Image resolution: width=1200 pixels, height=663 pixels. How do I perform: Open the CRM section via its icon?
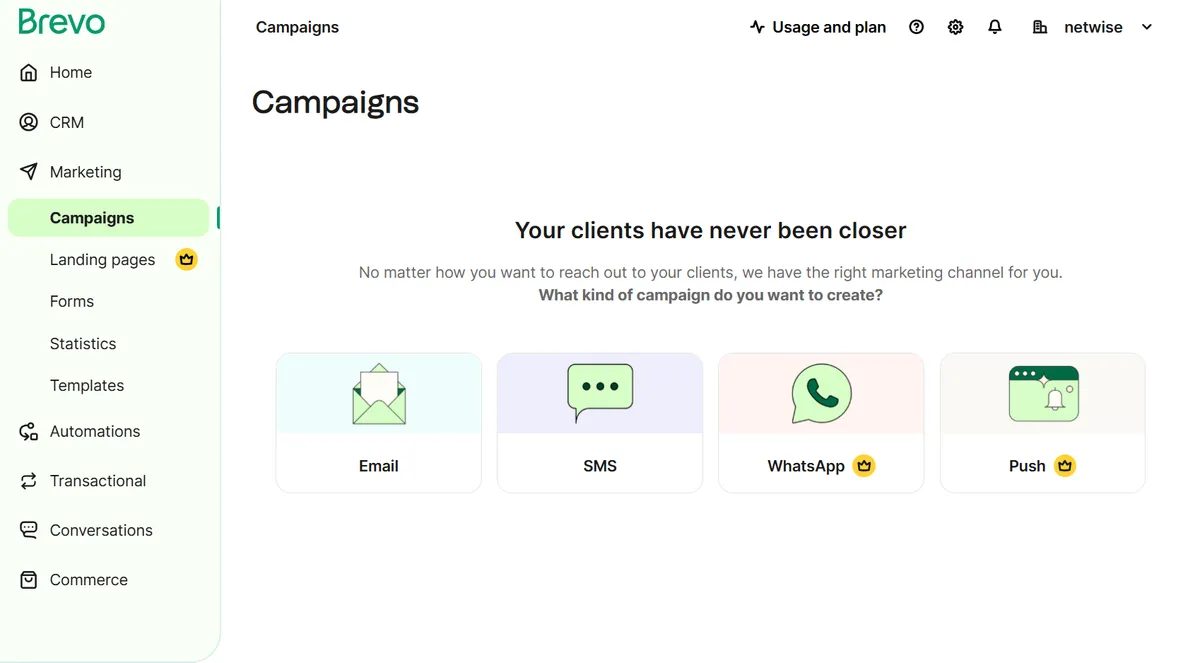(x=28, y=122)
